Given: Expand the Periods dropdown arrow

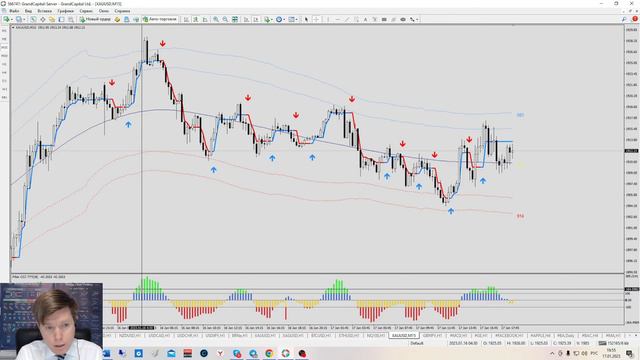Looking at the screenshot, I should [284, 19].
